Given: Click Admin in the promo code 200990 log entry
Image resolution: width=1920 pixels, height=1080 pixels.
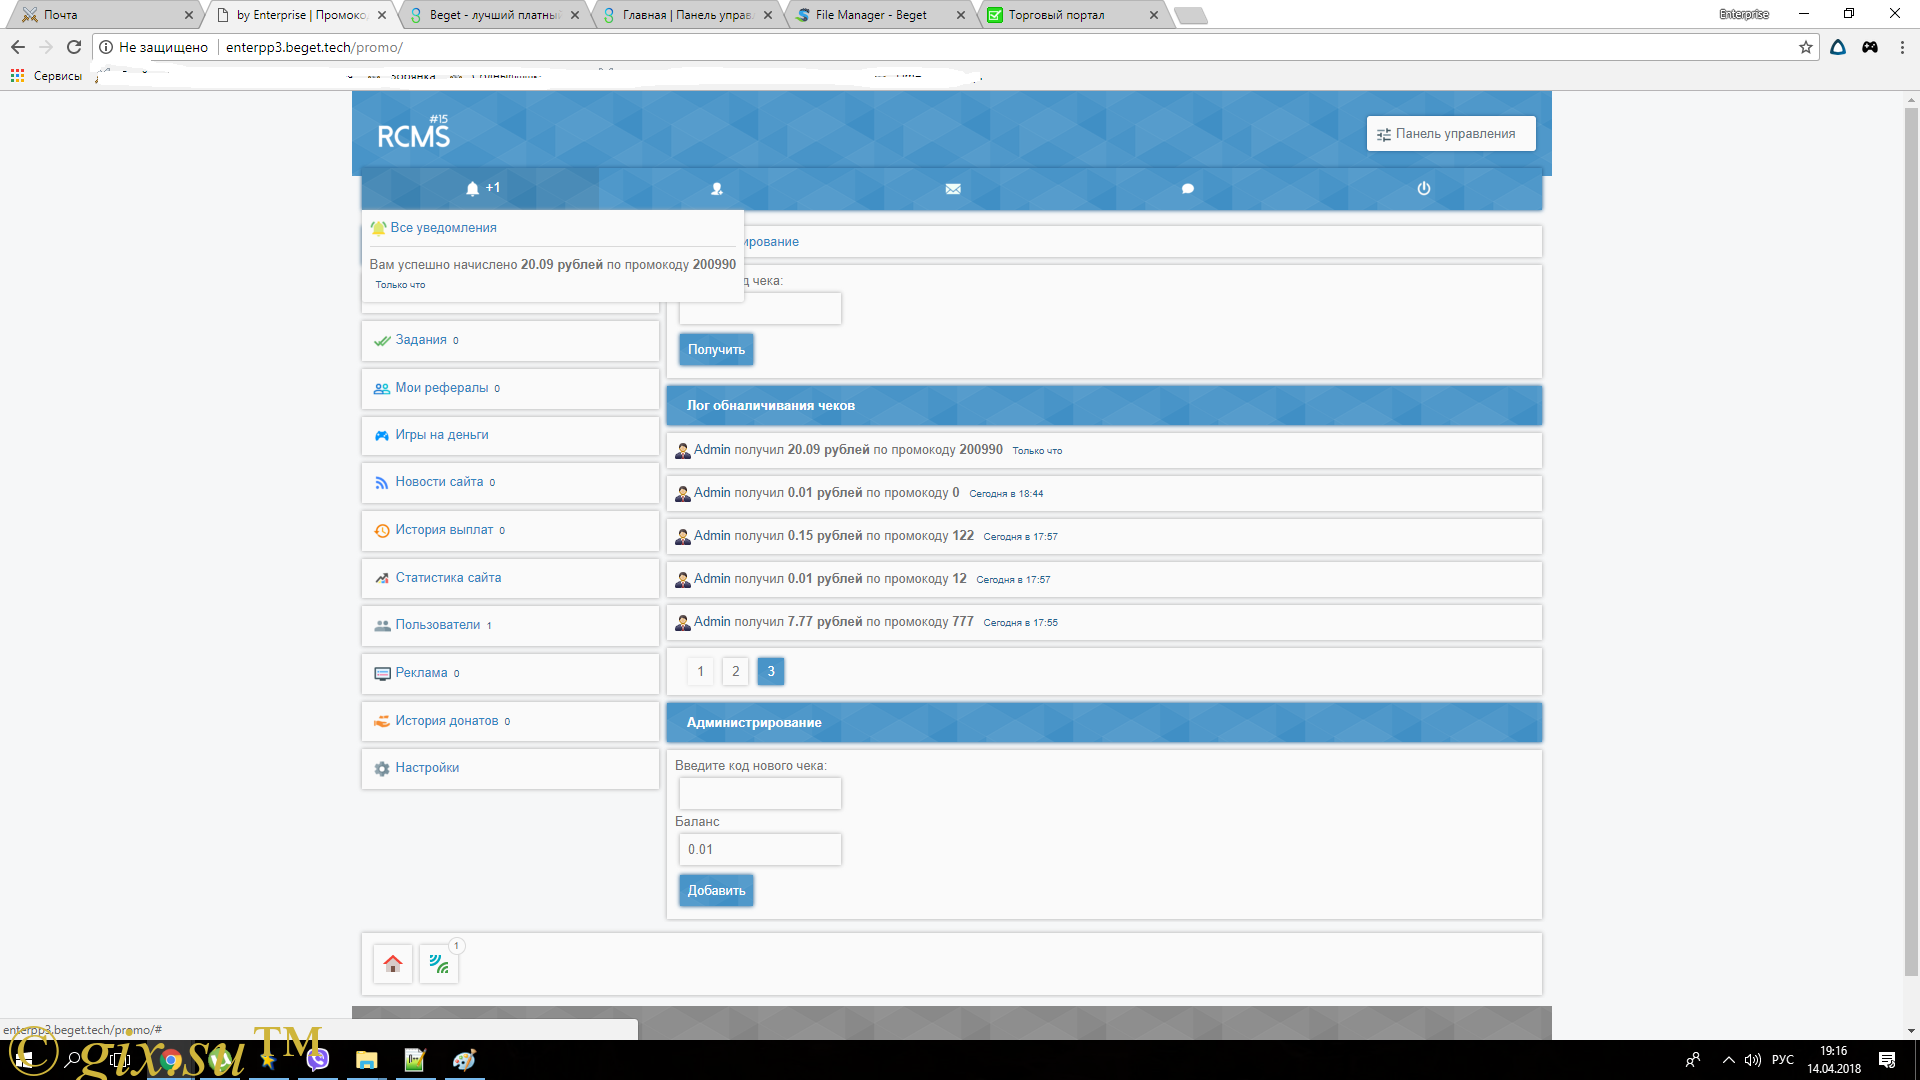Looking at the screenshot, I should (712, 450).
